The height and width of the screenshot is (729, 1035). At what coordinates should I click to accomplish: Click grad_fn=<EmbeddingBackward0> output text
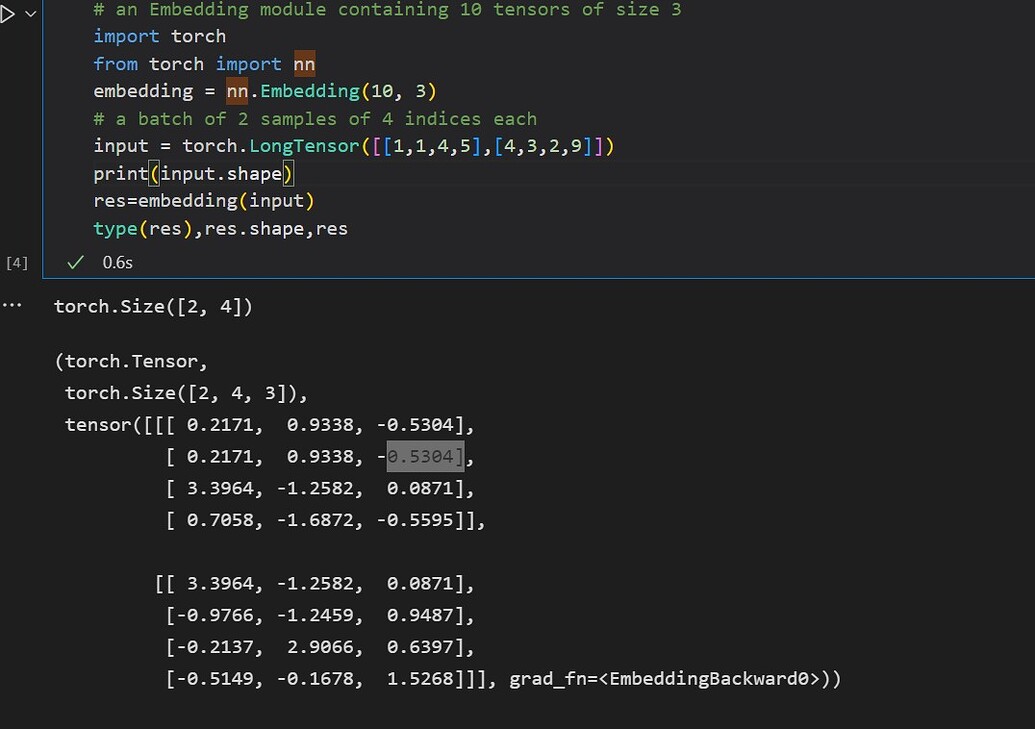[665, 678]
